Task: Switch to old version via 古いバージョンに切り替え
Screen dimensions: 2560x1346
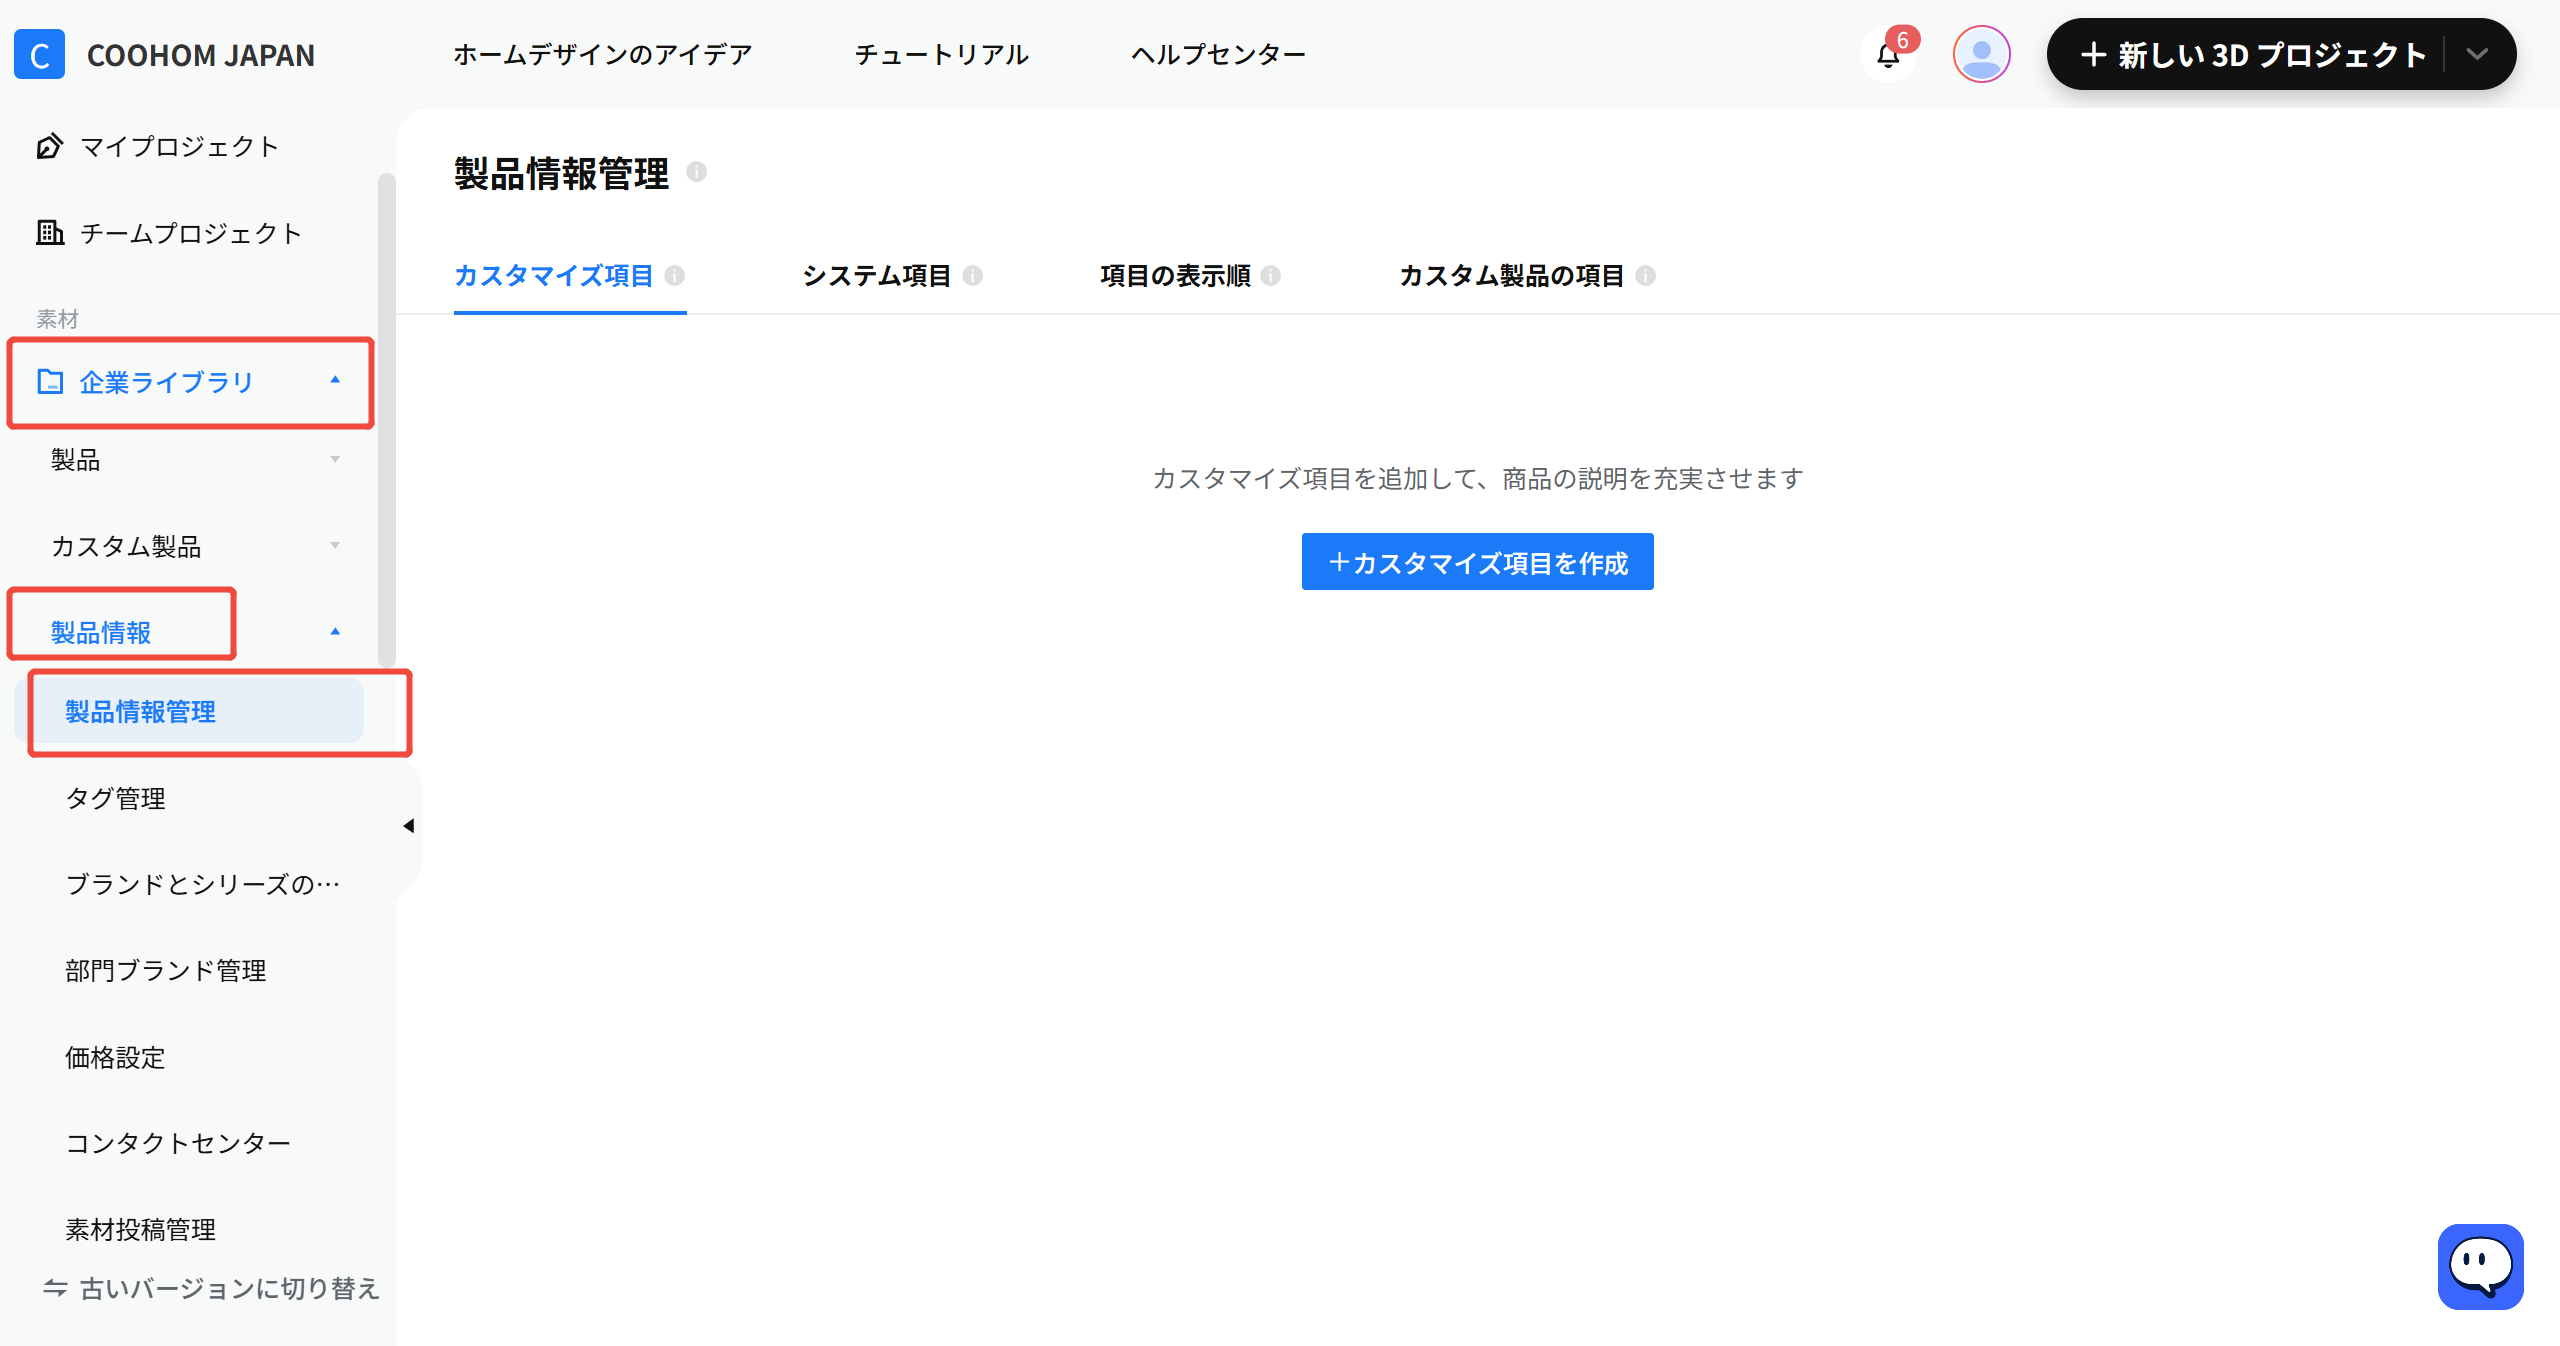Action: pos(230,1288)
